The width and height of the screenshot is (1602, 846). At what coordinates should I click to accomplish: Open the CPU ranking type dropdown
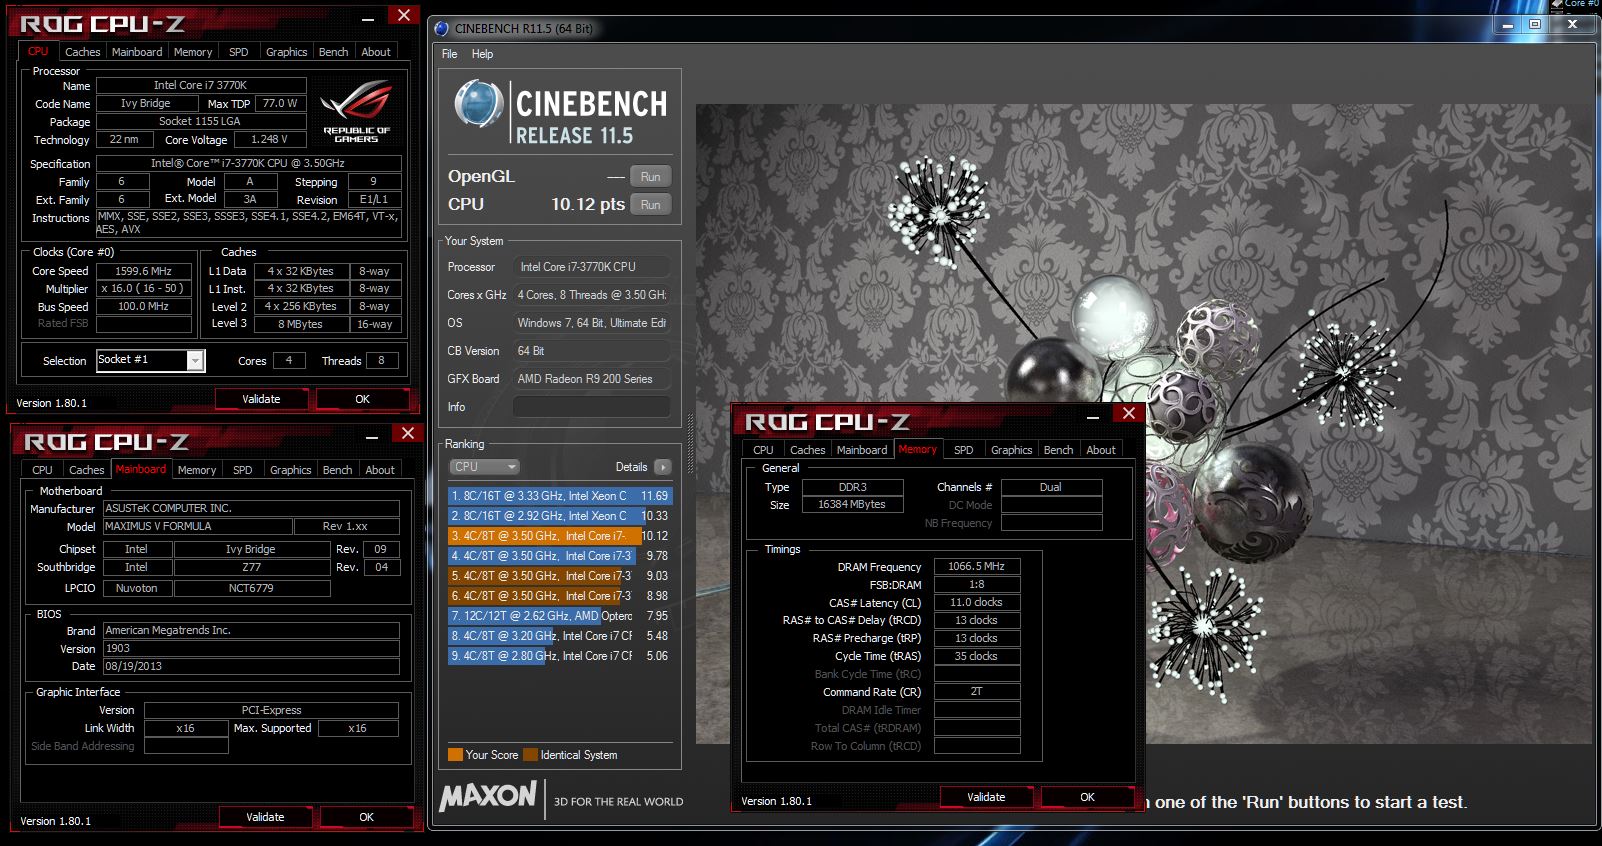[484, 467]
